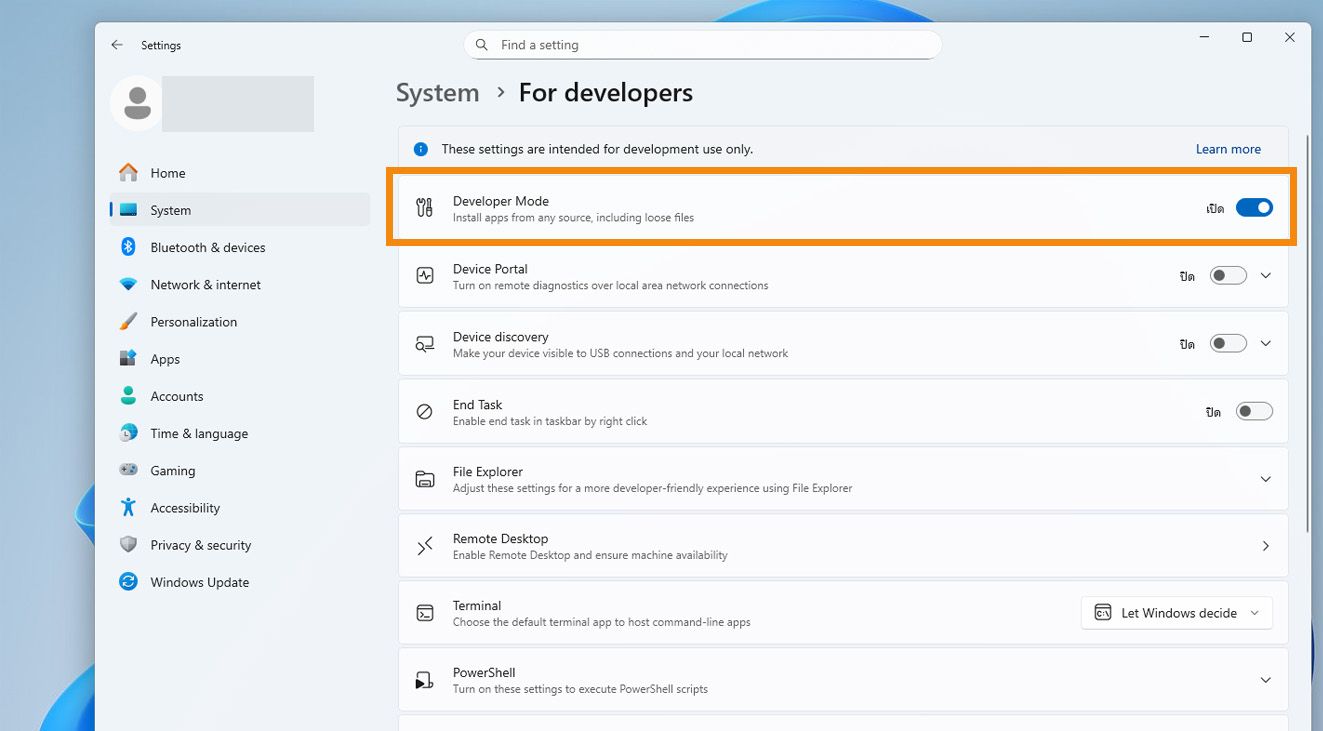
Task: Click the Accessibility figure icon
Action: (128, 508)
